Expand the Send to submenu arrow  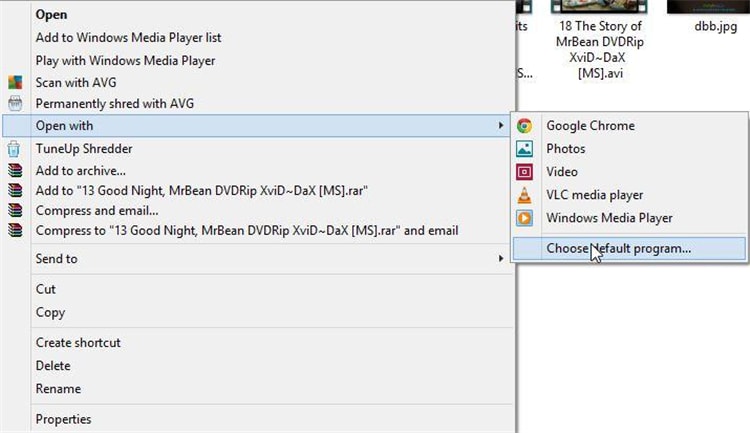click(501, 258)
